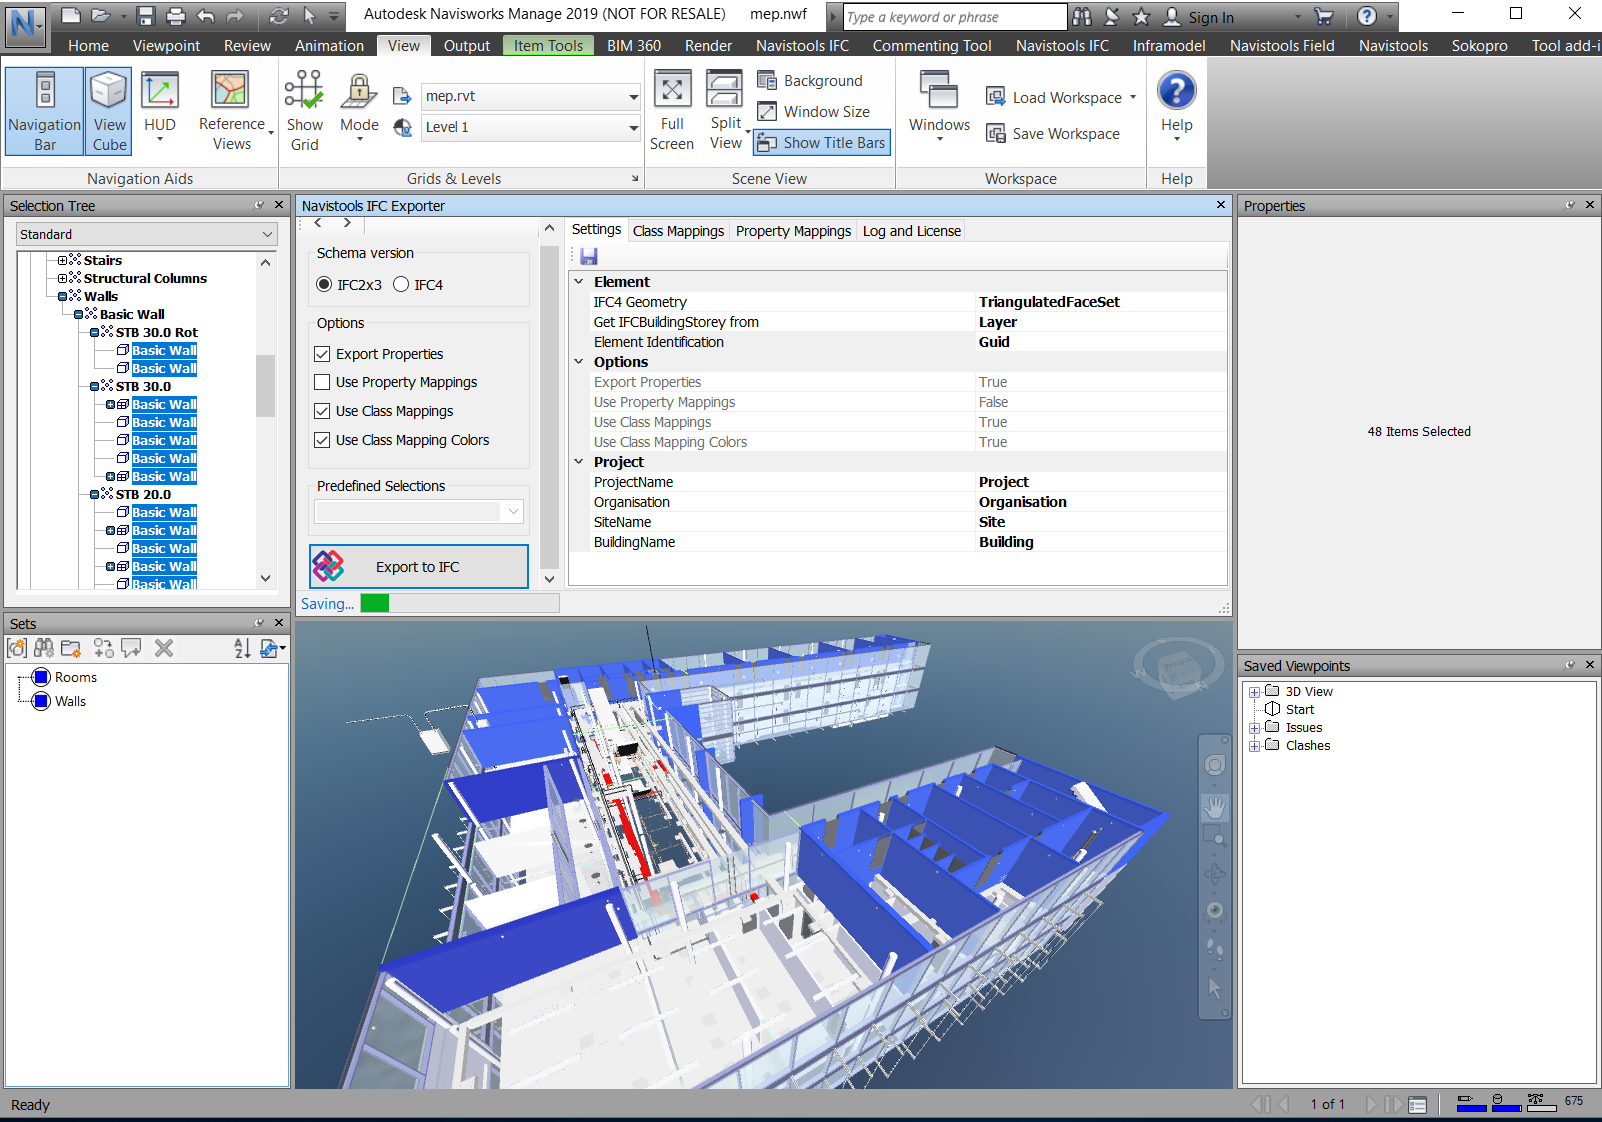Switch to the Class Mappings tab
The height and width of the screenshot is (1122, 1602).
pos(678,231)
